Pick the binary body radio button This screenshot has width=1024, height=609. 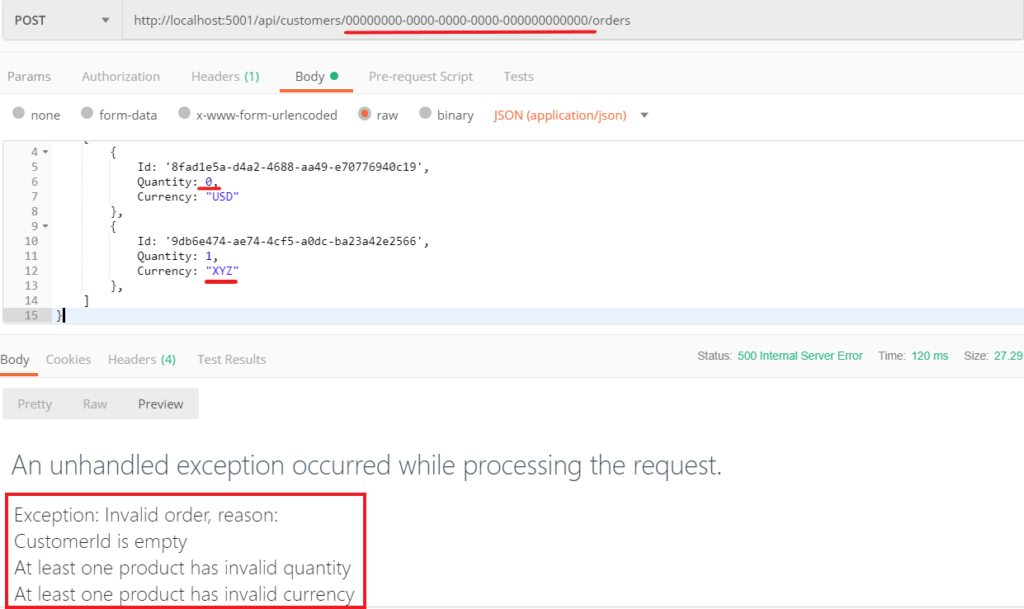pyautogui.click(x=427, y=114)
